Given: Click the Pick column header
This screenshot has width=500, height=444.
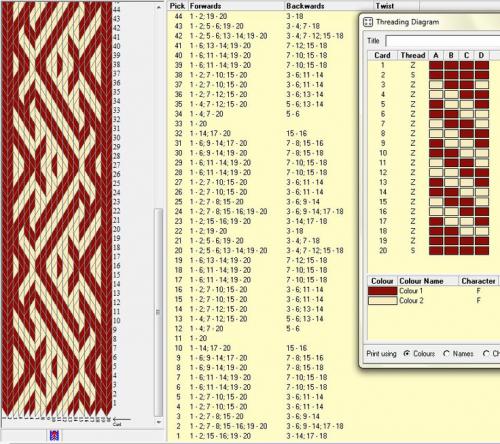Looking at the screenshot, I should (x=177, y=6).
